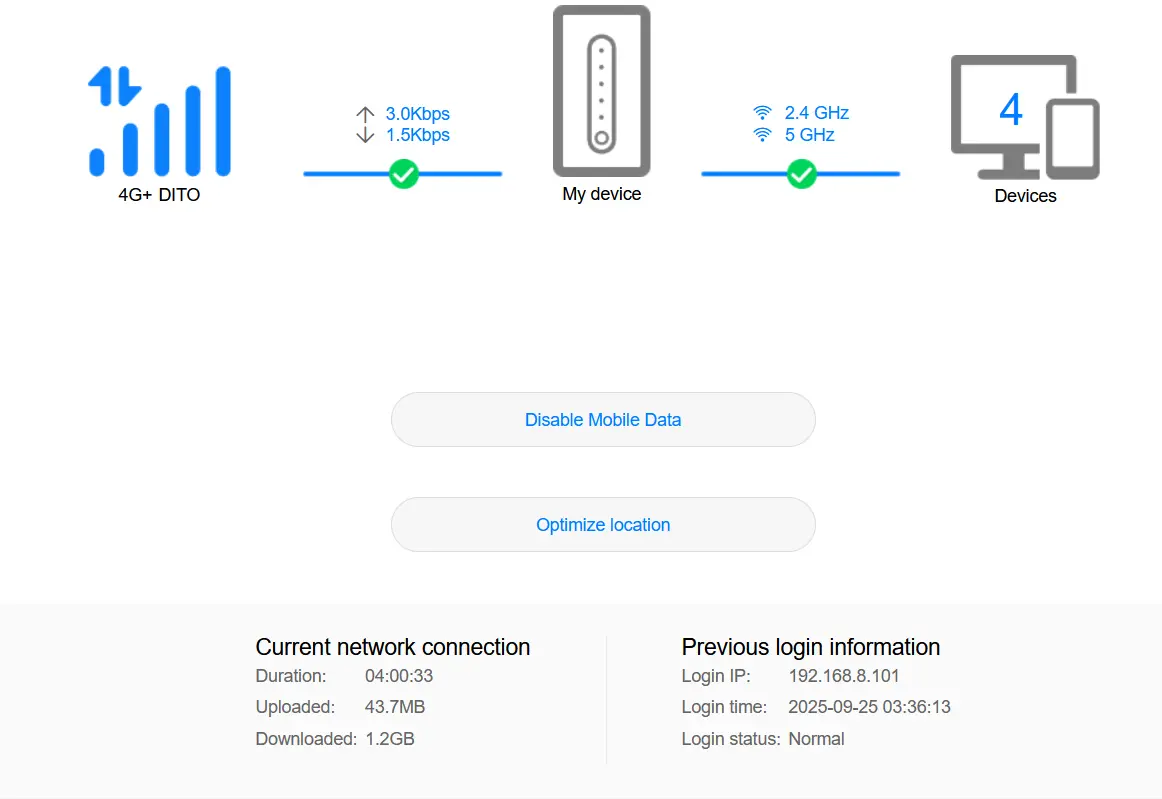Click the number 4 devices count

(x=1011, y=109)
